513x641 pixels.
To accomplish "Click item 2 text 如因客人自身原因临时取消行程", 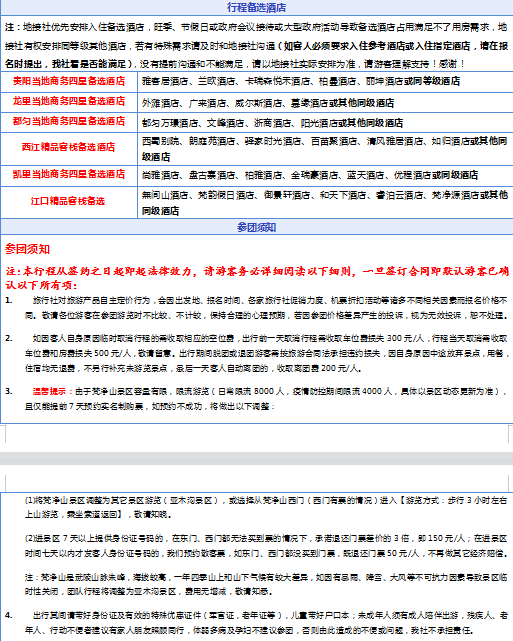I will tap(266, 353).
